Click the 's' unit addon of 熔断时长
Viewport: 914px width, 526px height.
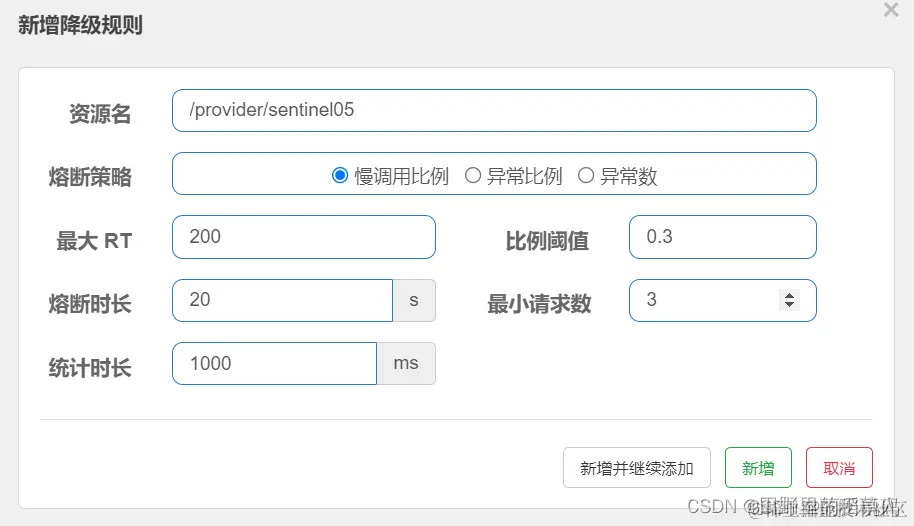(x=414, y=300)
